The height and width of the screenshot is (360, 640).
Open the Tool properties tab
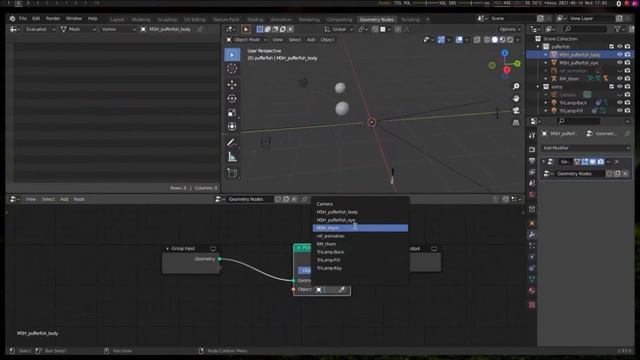pyautogui.click(x=532, y=135)
